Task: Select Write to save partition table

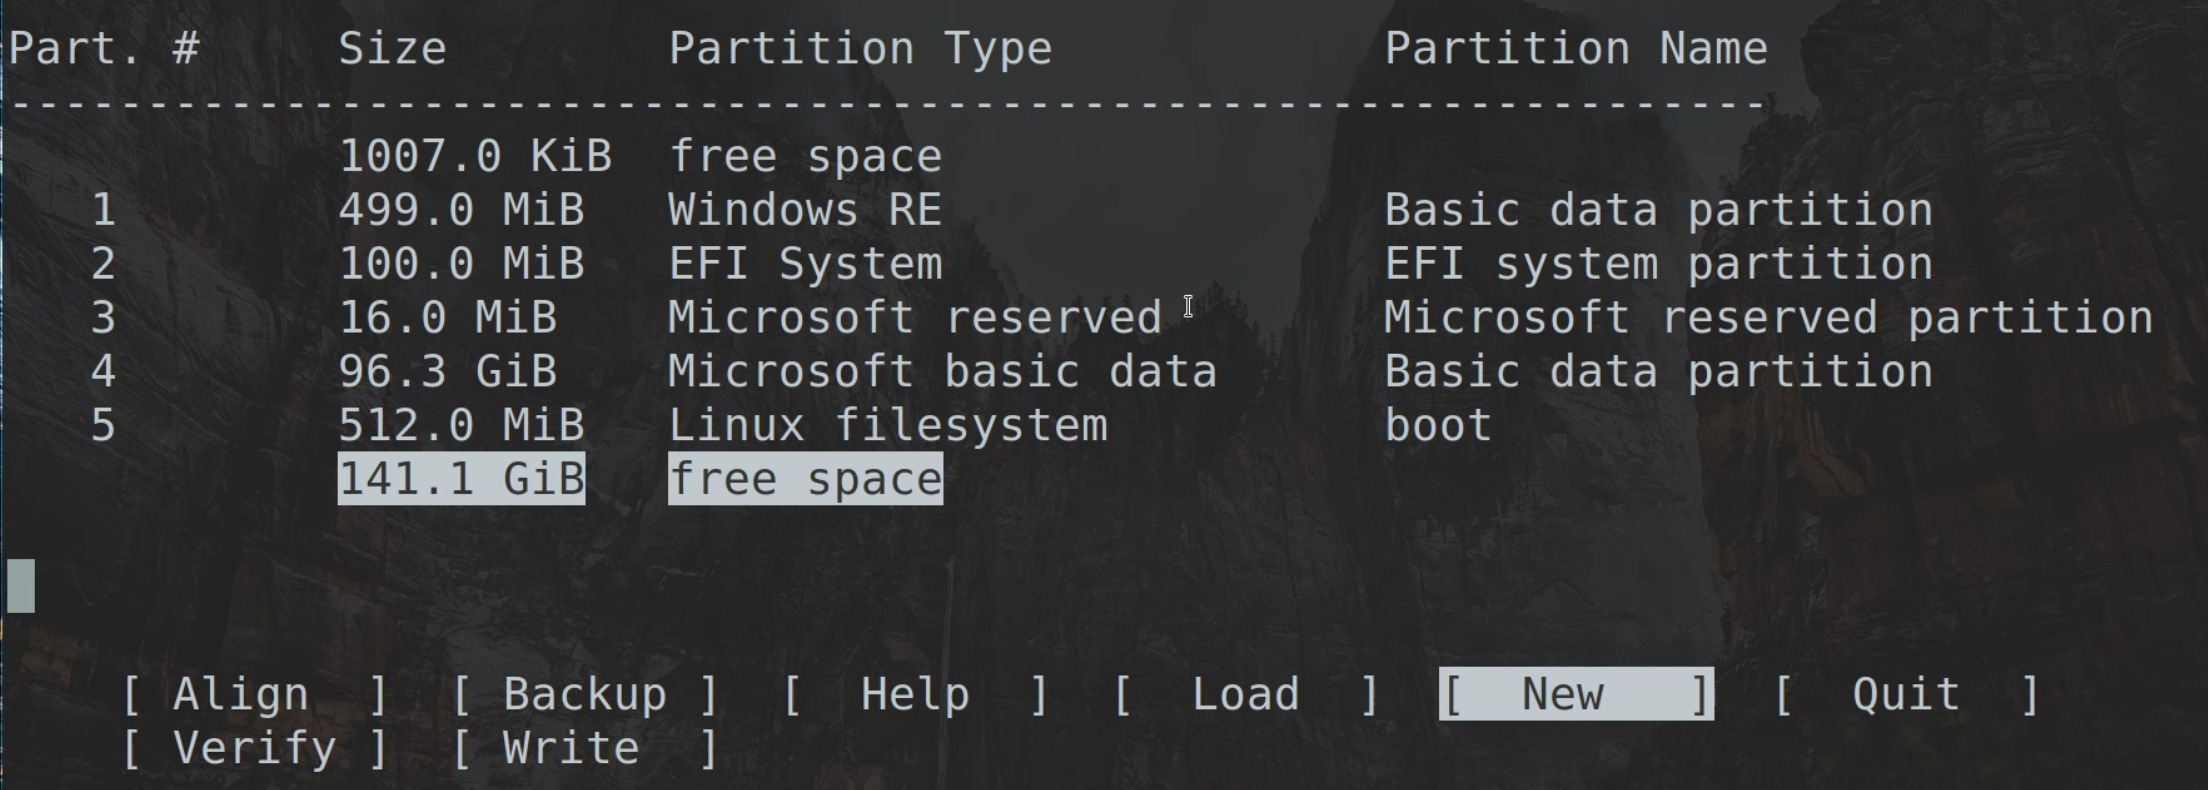Action: [x=584, y=748]
